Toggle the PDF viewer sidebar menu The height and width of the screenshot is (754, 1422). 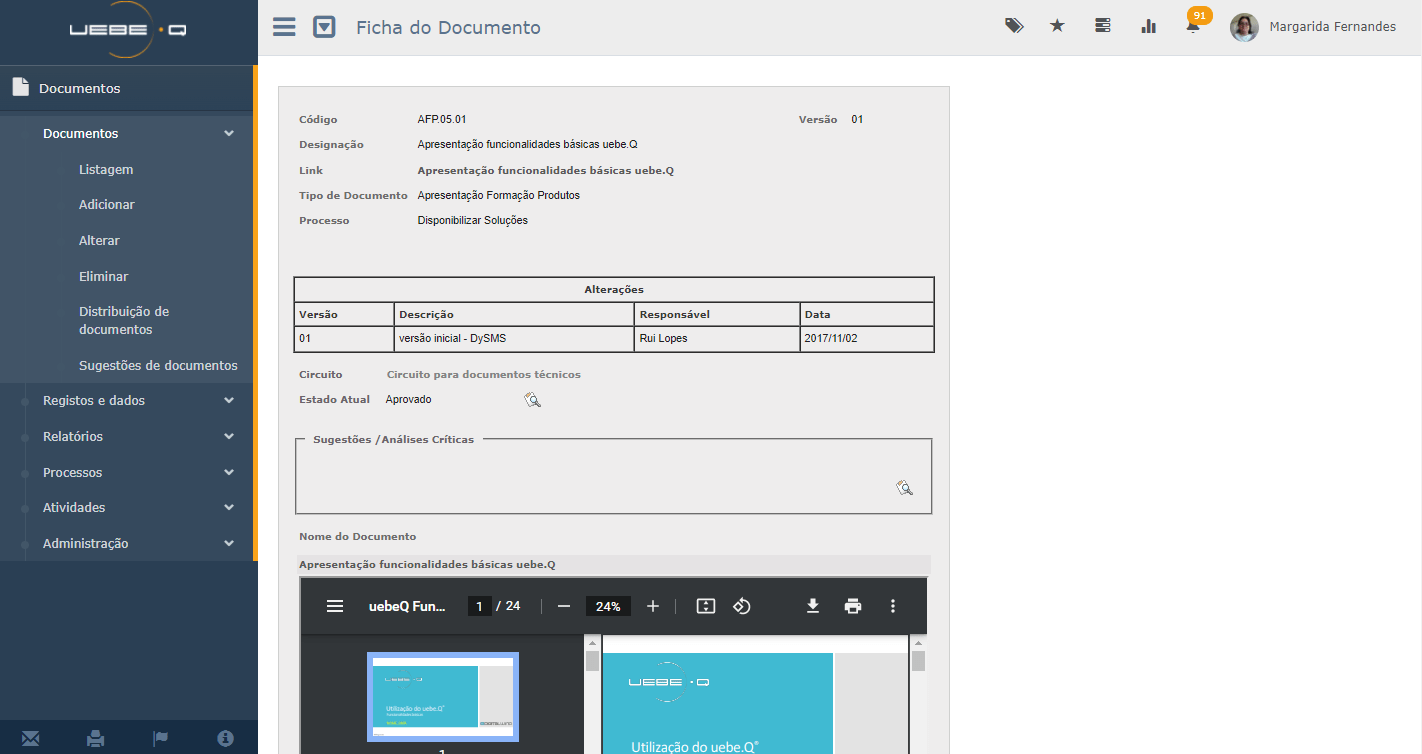tap(335, 606)
